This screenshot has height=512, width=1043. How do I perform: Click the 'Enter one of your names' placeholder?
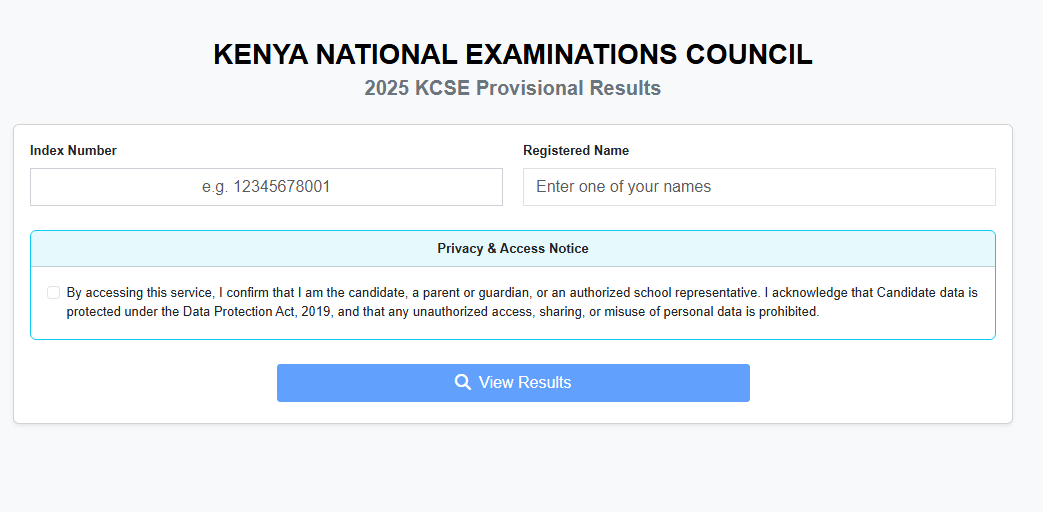[x=623, y=187]
